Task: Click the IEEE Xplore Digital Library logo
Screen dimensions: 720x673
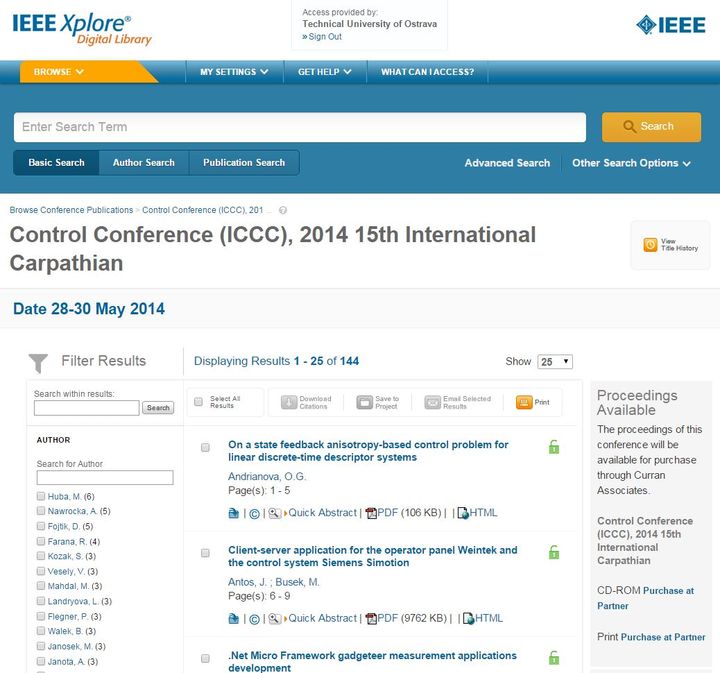Action: pos(82,29)
